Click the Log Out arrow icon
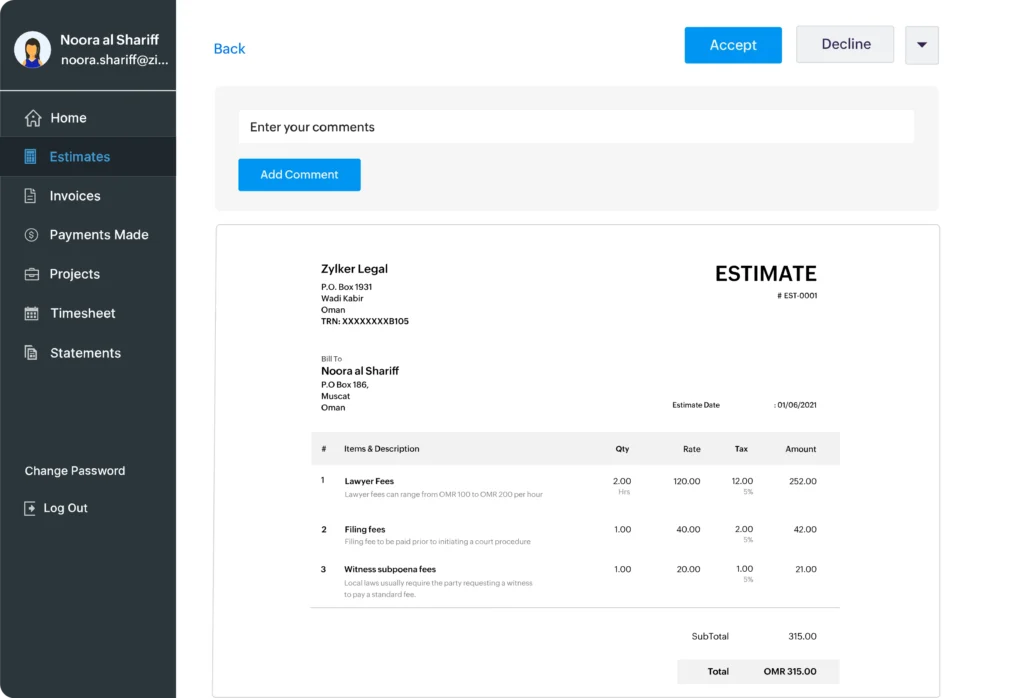The width and height of the screenshot is (1024, 698). point(30,508)
